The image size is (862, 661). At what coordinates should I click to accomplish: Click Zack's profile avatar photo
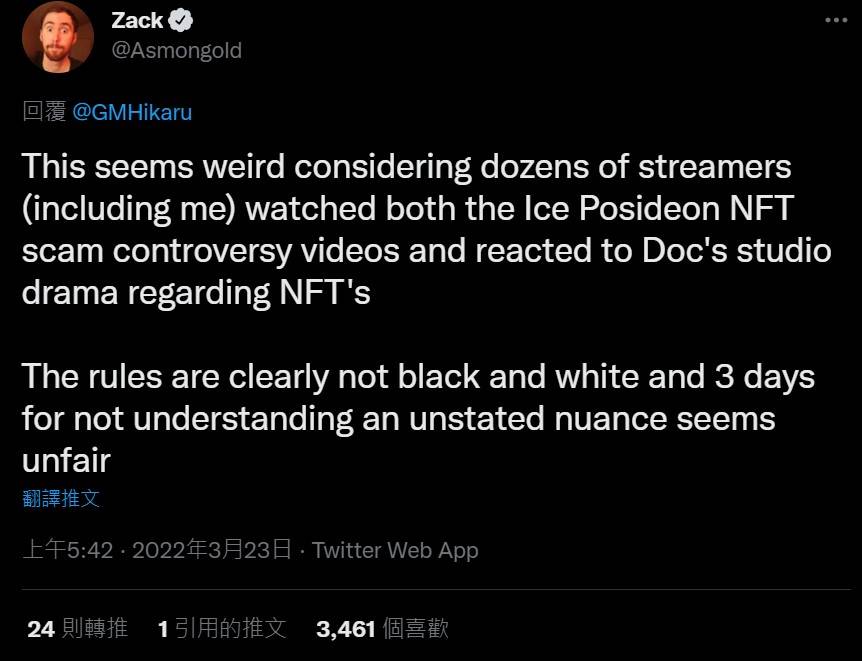pos(57,37)
